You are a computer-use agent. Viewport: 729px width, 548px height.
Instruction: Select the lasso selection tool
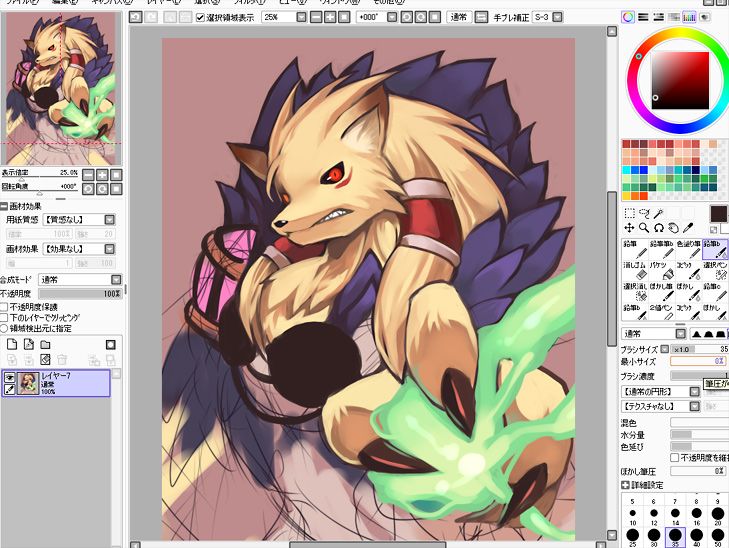[x=644, y=213]
